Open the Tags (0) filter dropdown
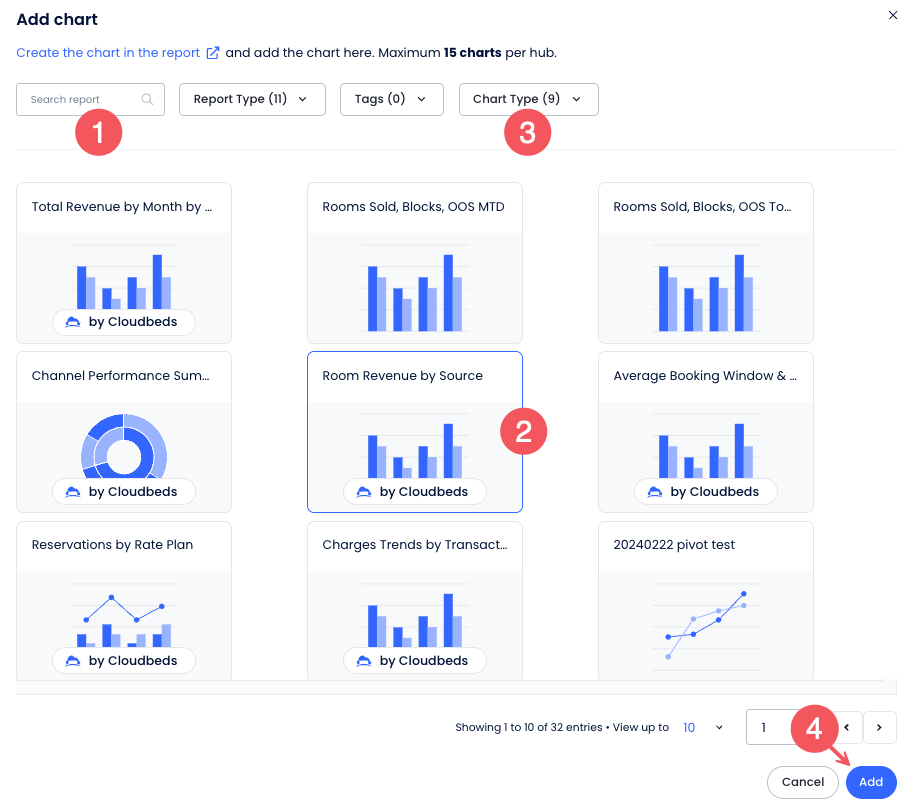 [391, 99]
